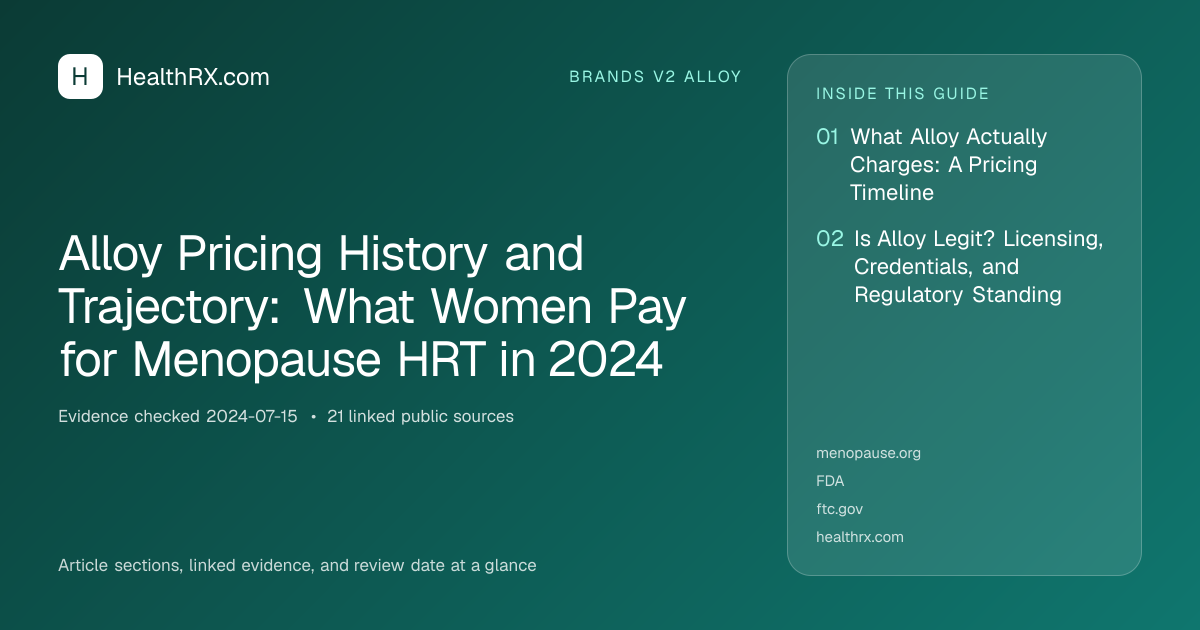The height and width of the screenshot is (630, 1200).
Task: Open the HealthRX.com site name
Action: [193, 77]
